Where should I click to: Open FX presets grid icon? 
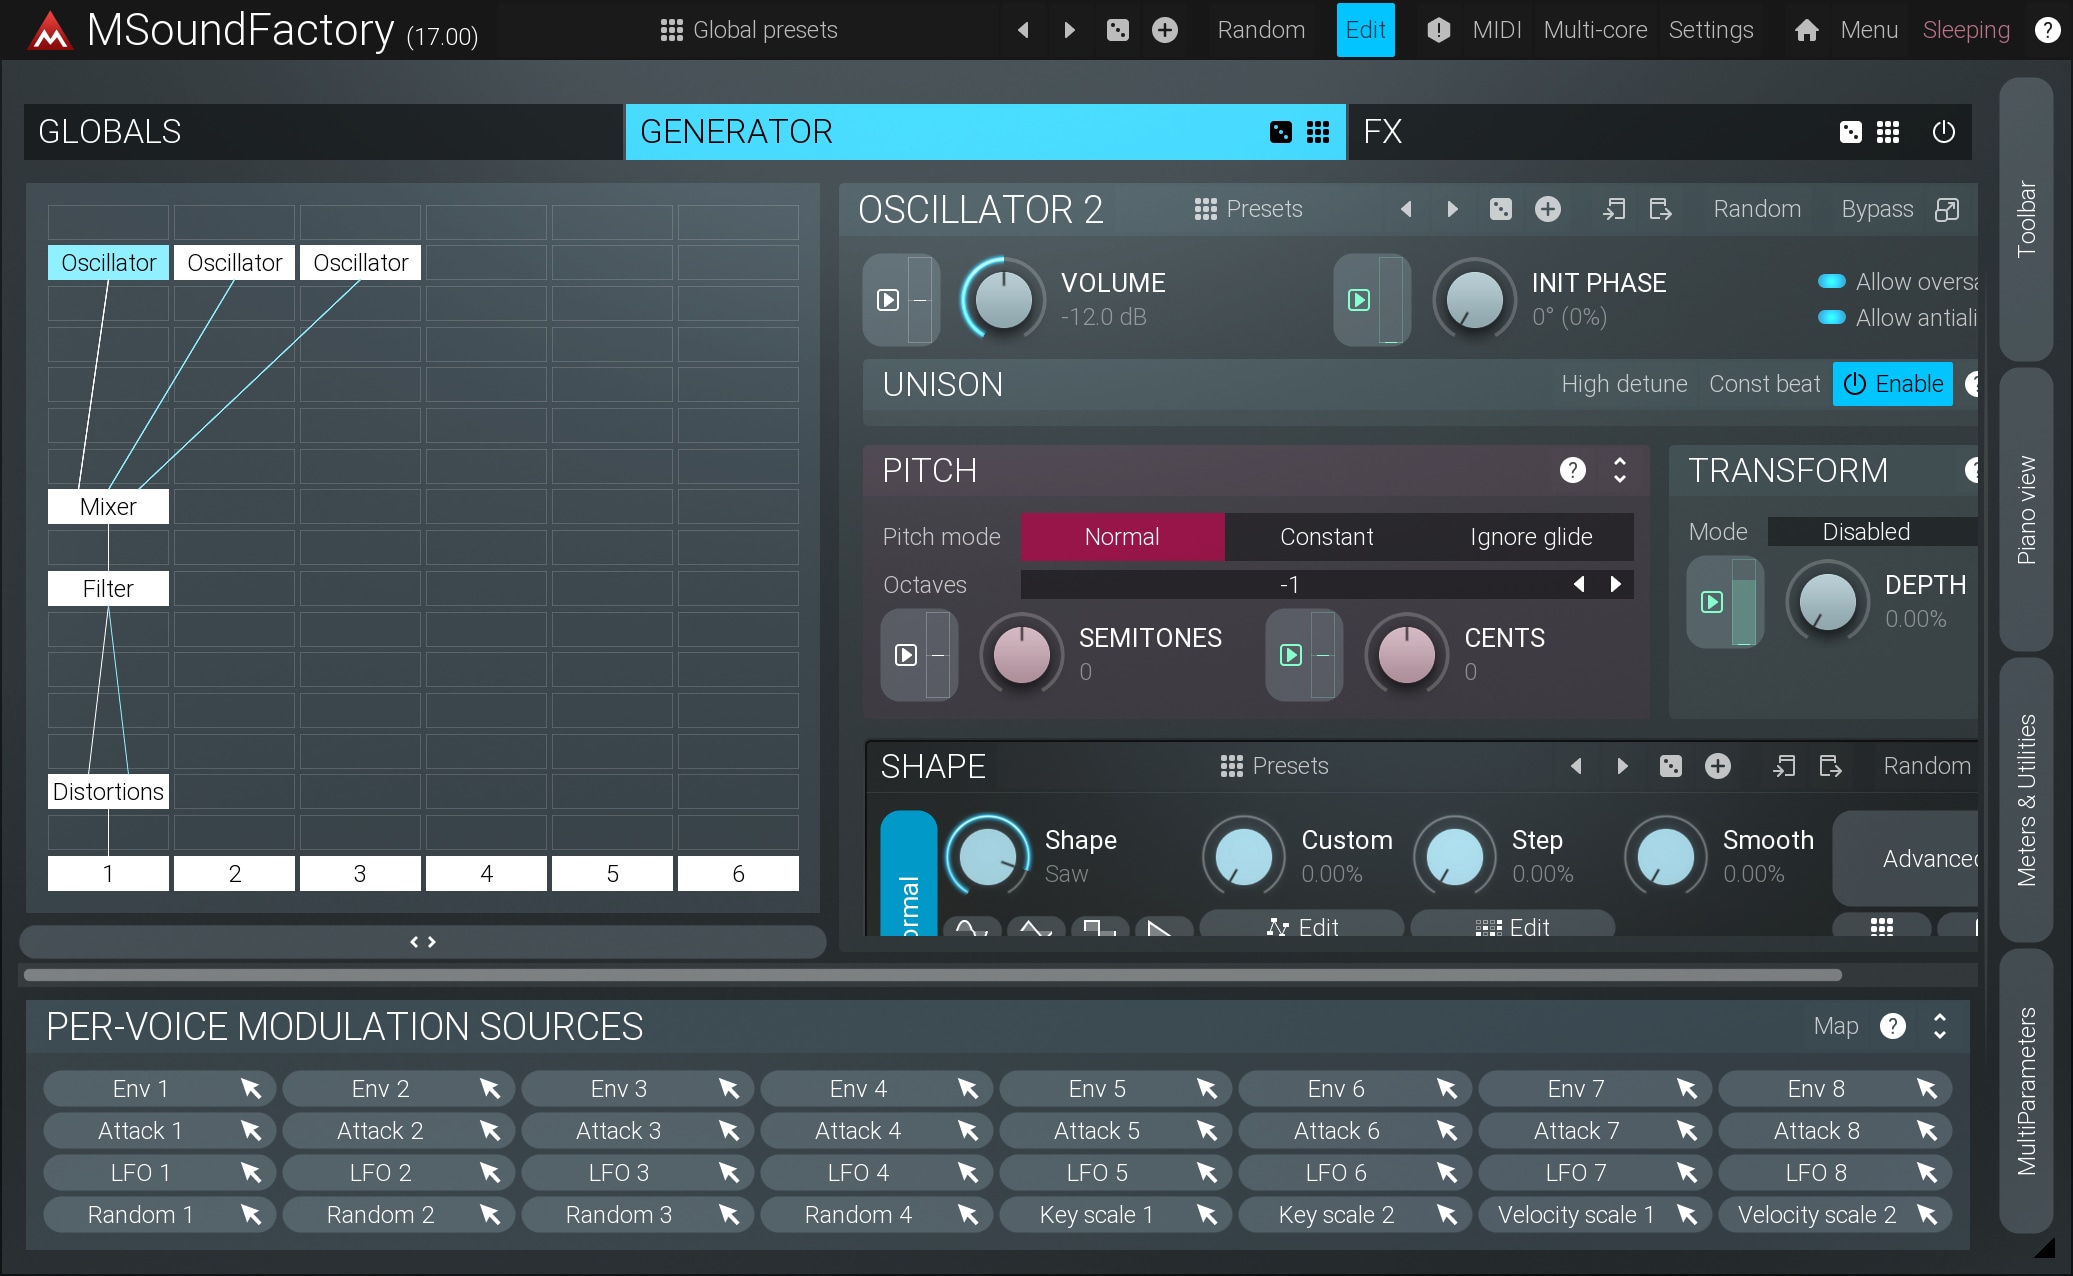1888,132
